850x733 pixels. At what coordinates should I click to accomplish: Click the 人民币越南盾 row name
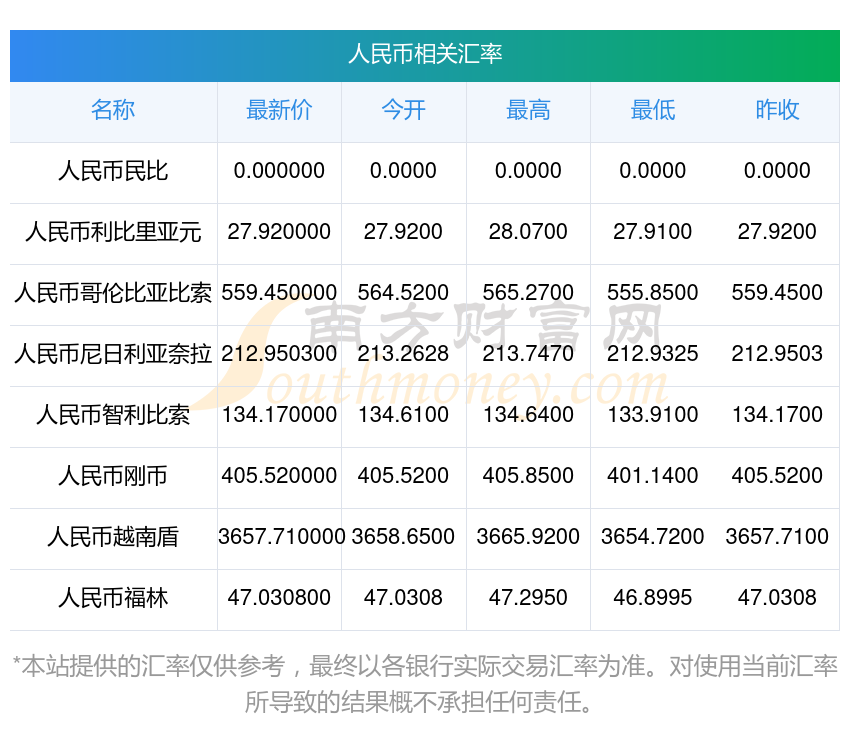click(x=113, y=537)
